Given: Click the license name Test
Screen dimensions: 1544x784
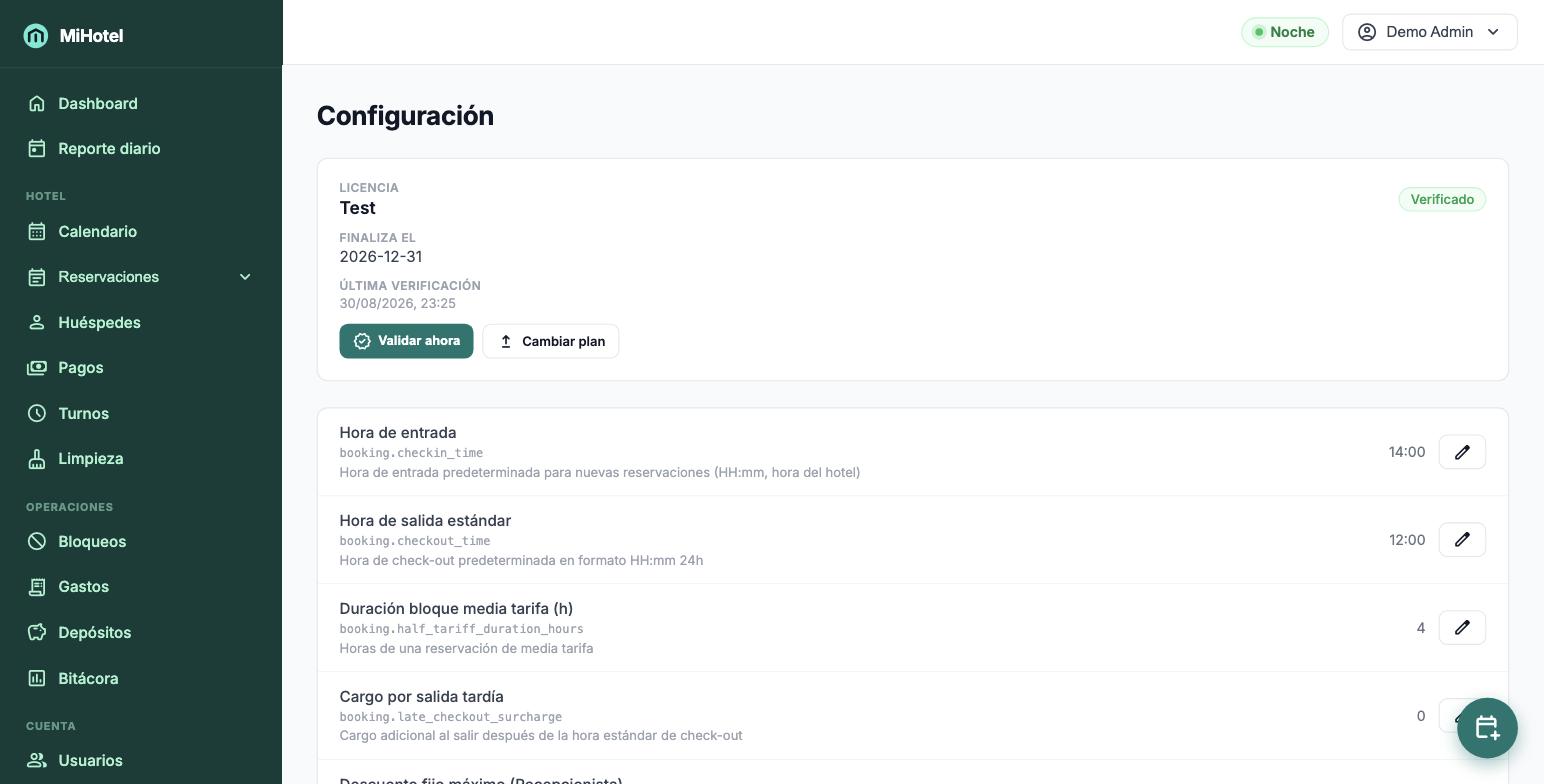Looking at the screenshot, I should (x=357, y=208).
